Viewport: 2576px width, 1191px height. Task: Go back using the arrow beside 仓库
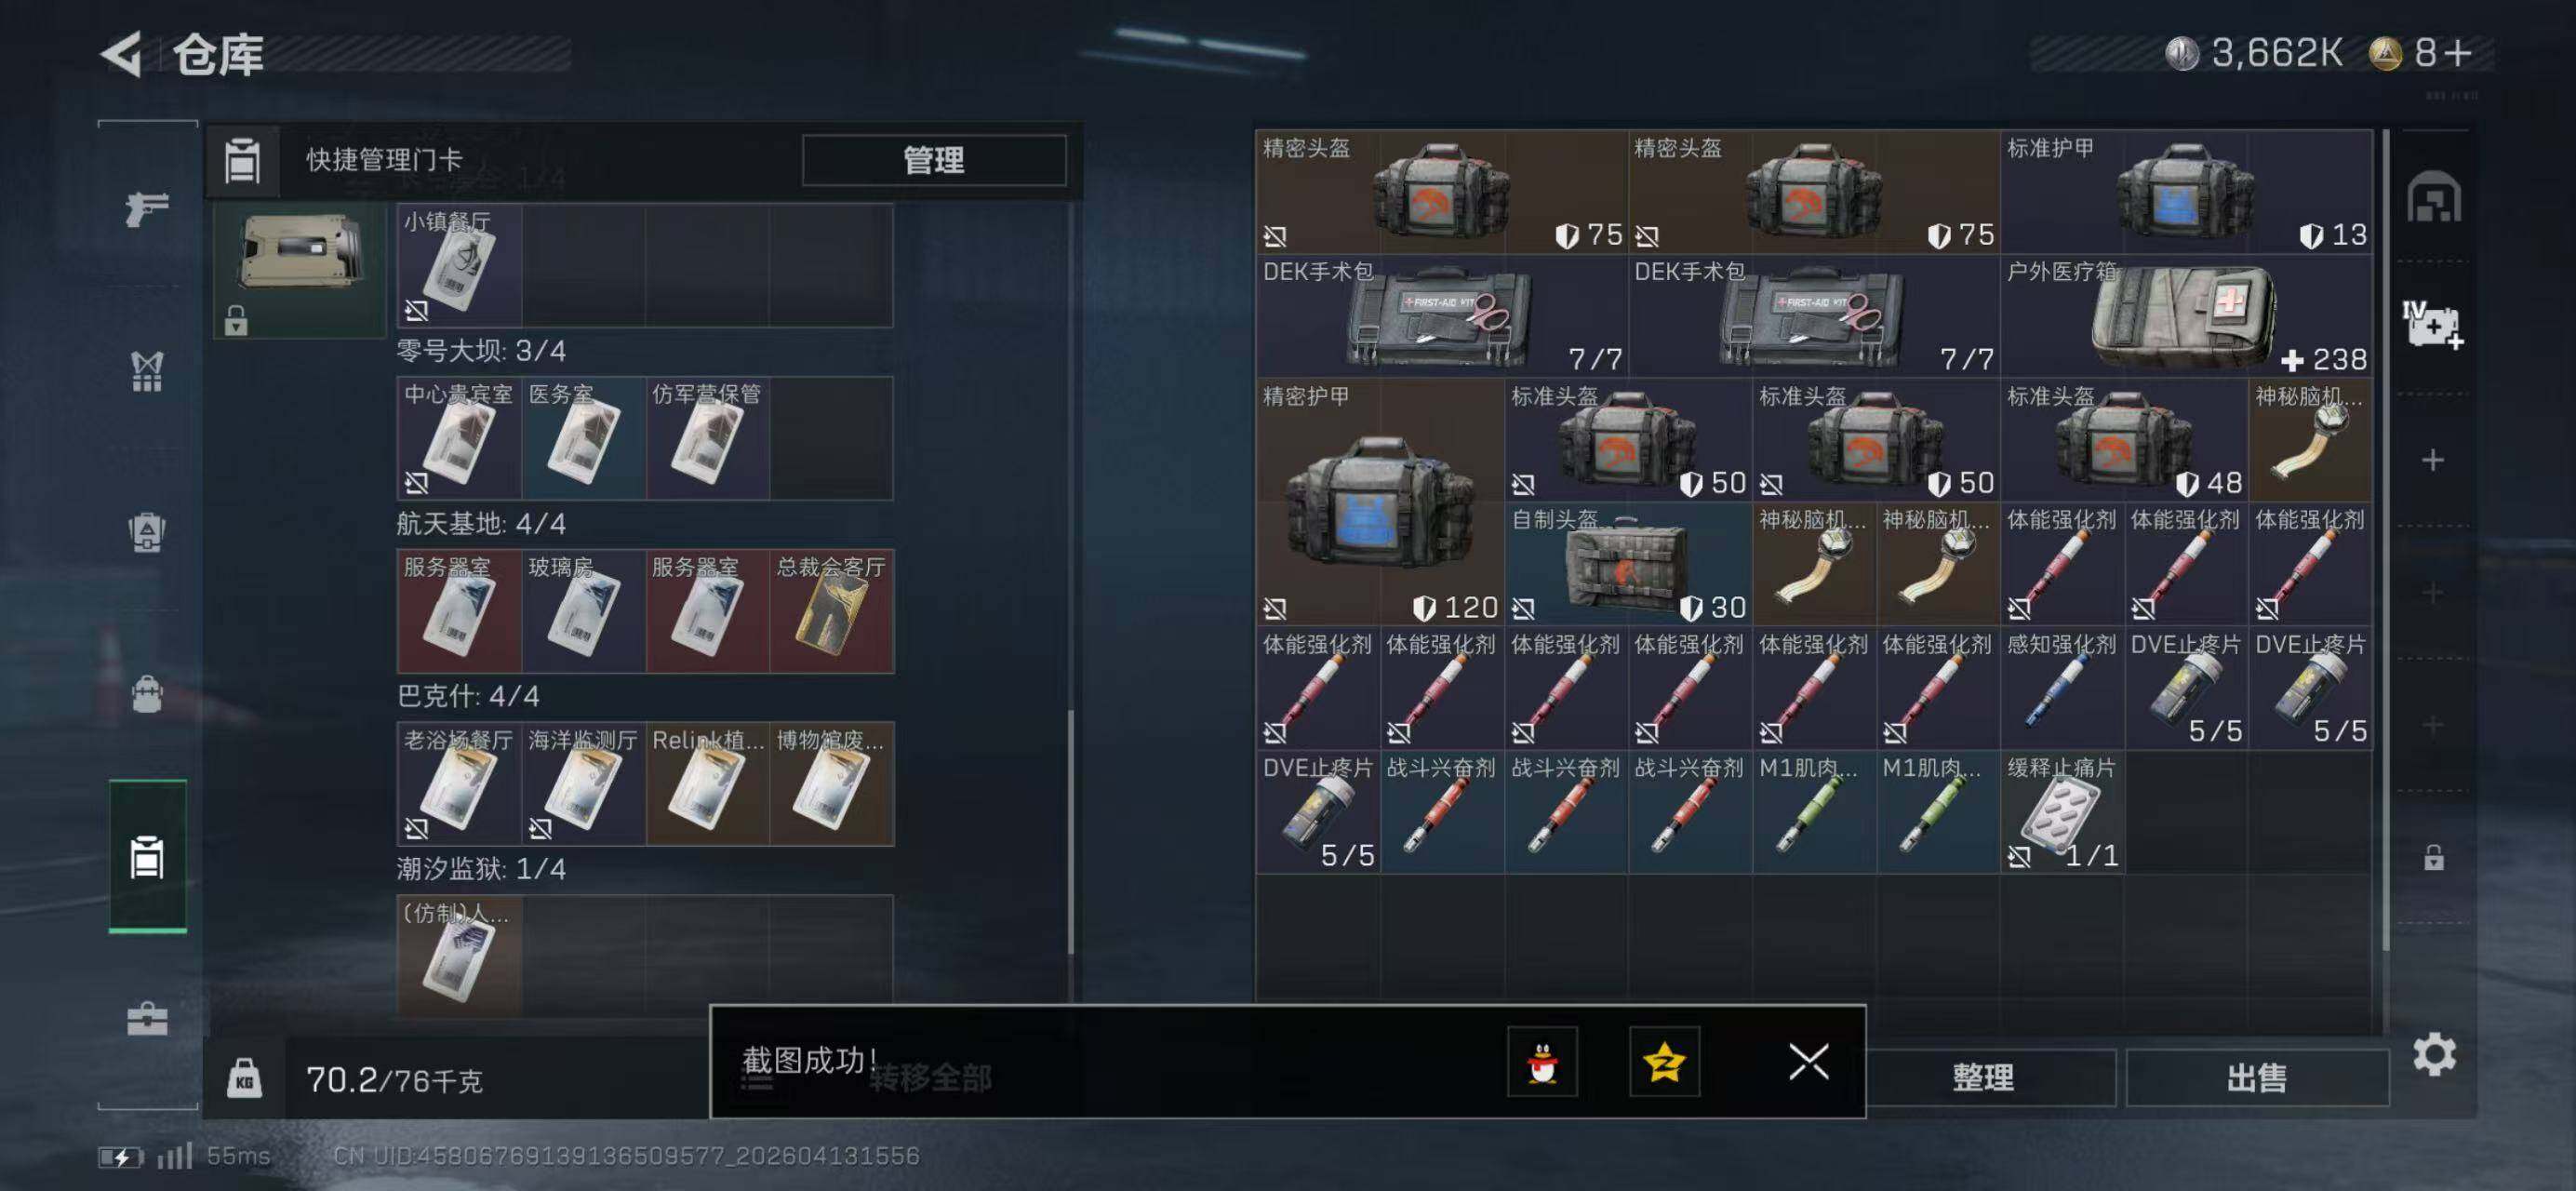click(124, 54)
